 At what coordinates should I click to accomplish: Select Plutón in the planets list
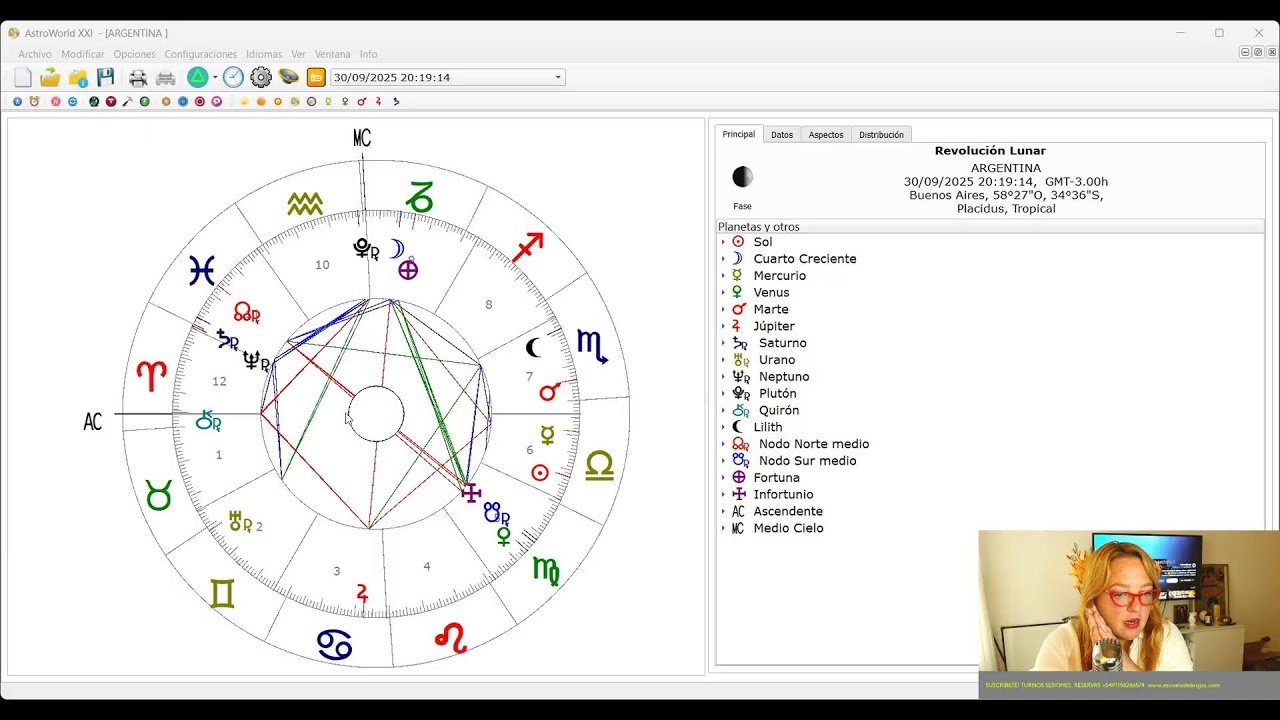click(777, 394)
